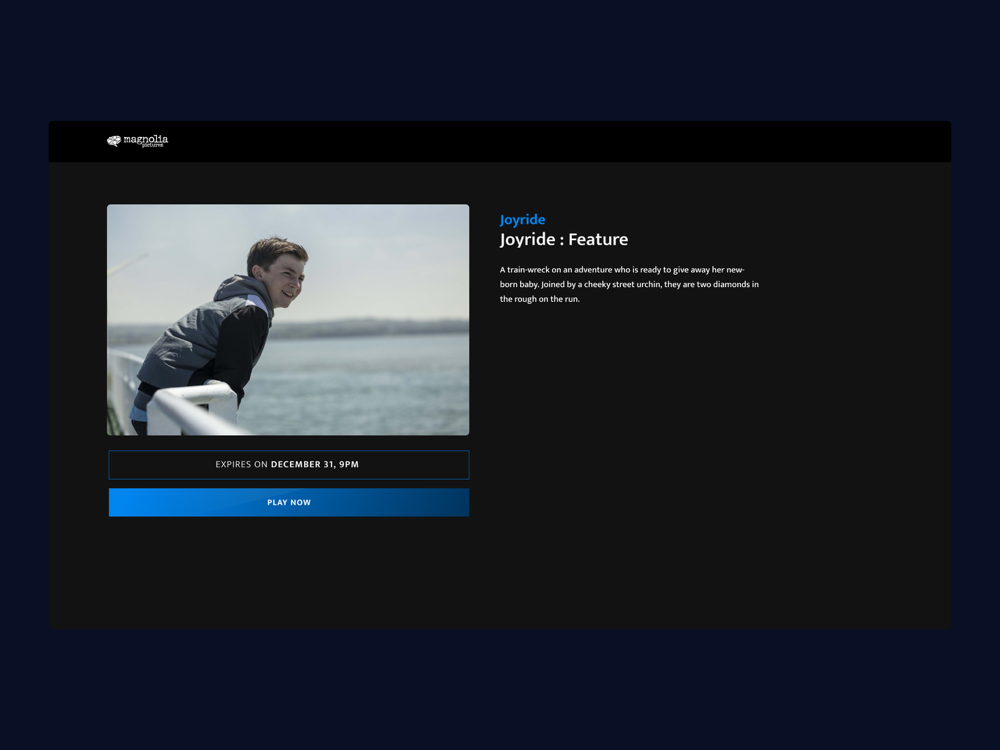Click the film synopsis paragraph
Viewport: 1000px width, 750px height.
tap(629, 284)
